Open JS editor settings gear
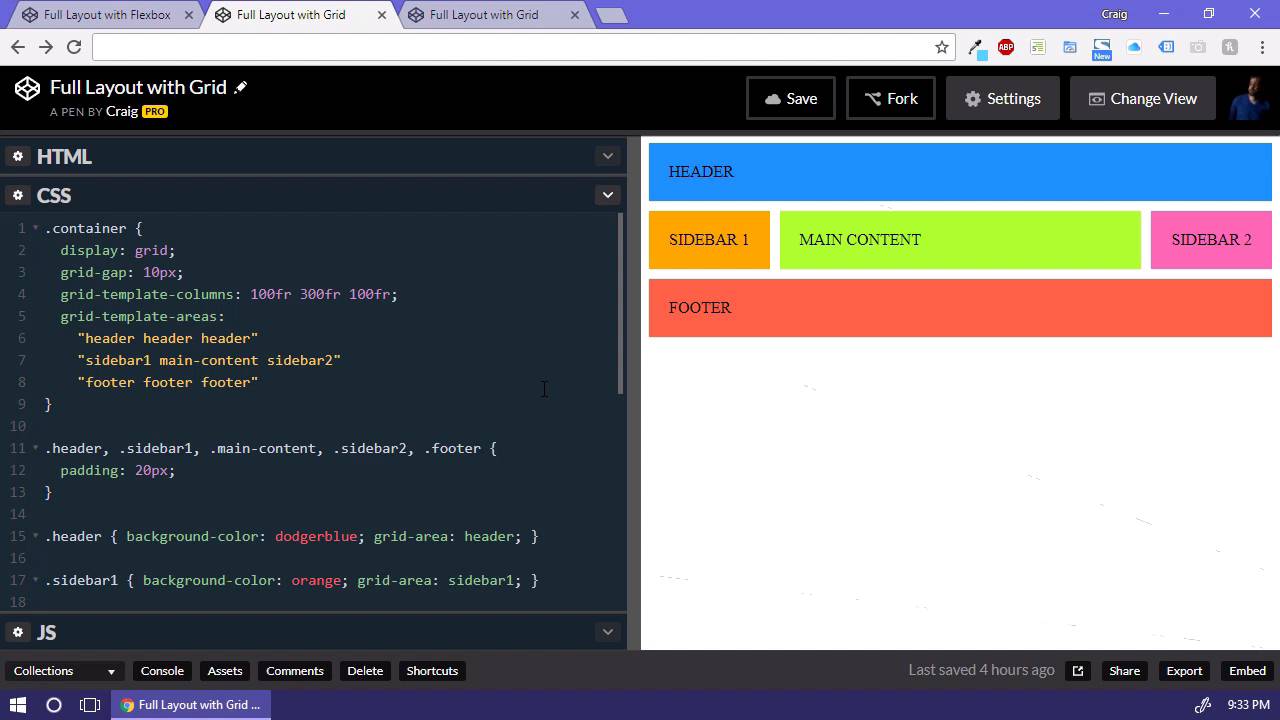This screenshot has height=720, width=1280. [17, 632]
